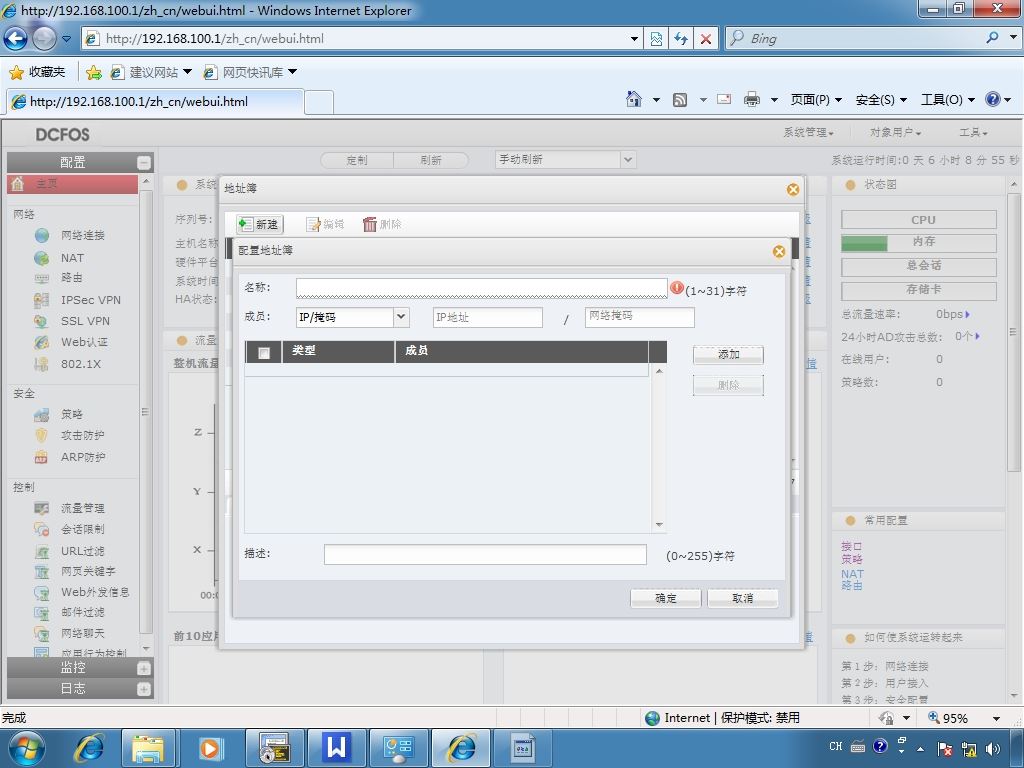Click the 刷新 button
The image size is (1024, 768).
431,160
